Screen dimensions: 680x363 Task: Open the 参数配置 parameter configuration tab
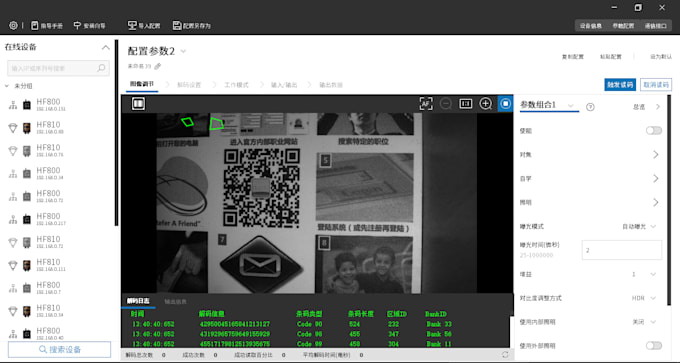click(x=623, y=26)
